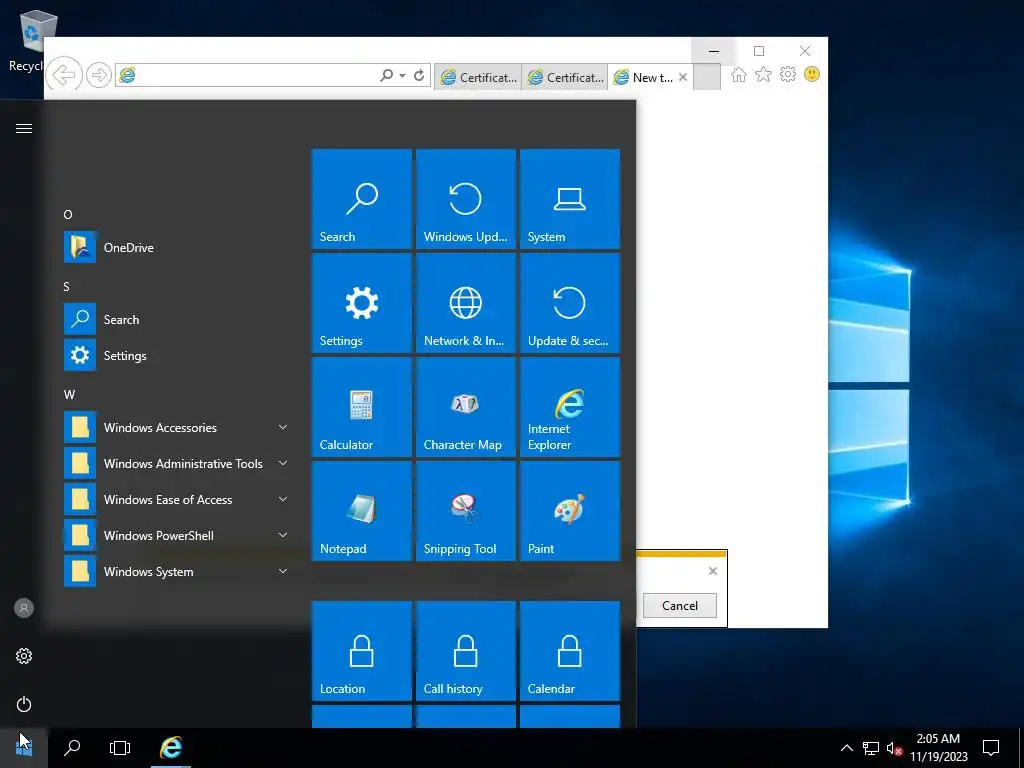1024x768 pixels.
Task: Launch the Notepad tile
Action: pos(362,511)
